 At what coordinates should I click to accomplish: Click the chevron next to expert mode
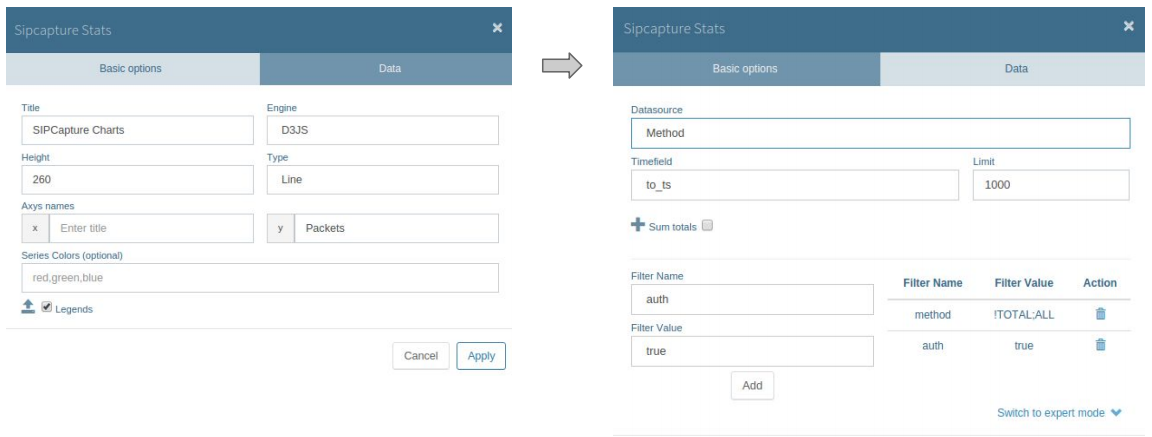point(1117,413)
